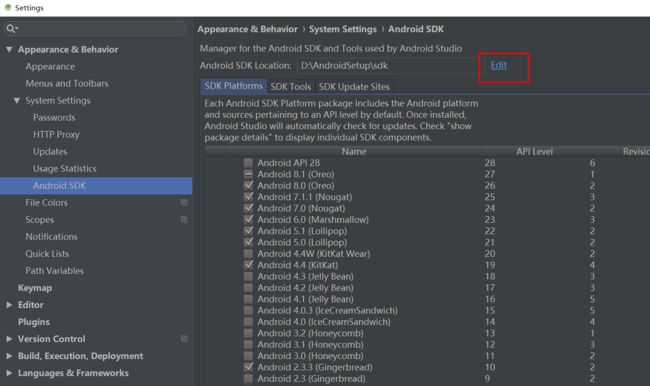Toggle the Android 4.4W (KitKat Wear) checkbox
This screenshot has height=386, width=650.
coord(248,253)
